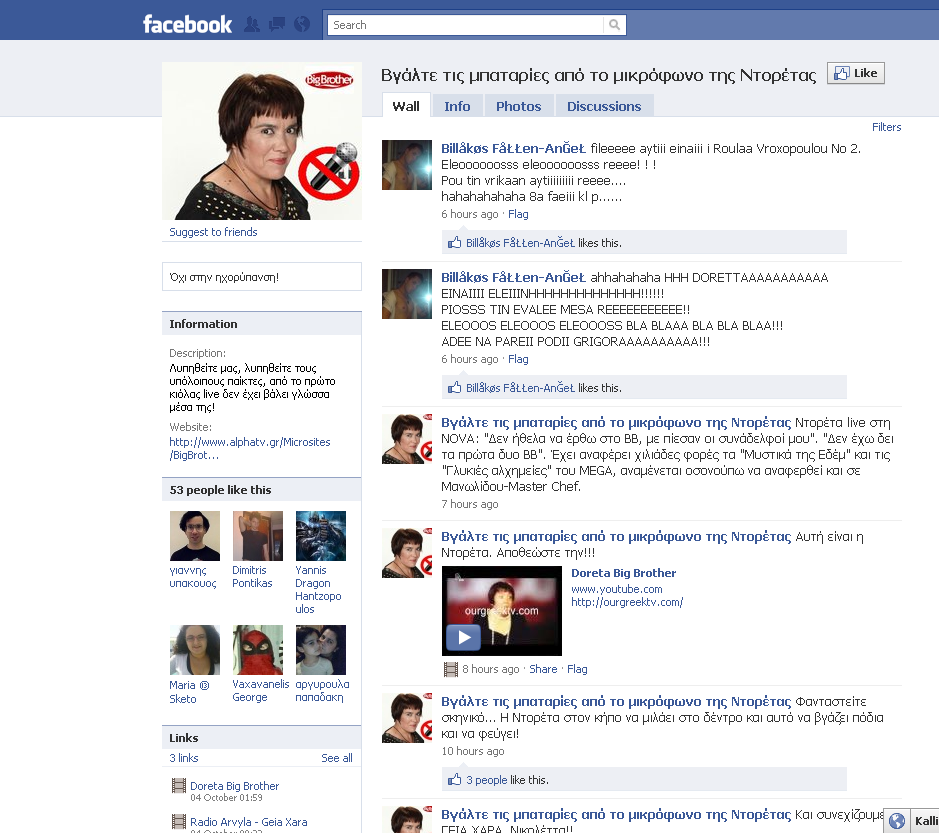Image resolution: width=939 pixels, height=833 pixels.
Task: Switch to the Info tab
Action: [x=457, y=106]
